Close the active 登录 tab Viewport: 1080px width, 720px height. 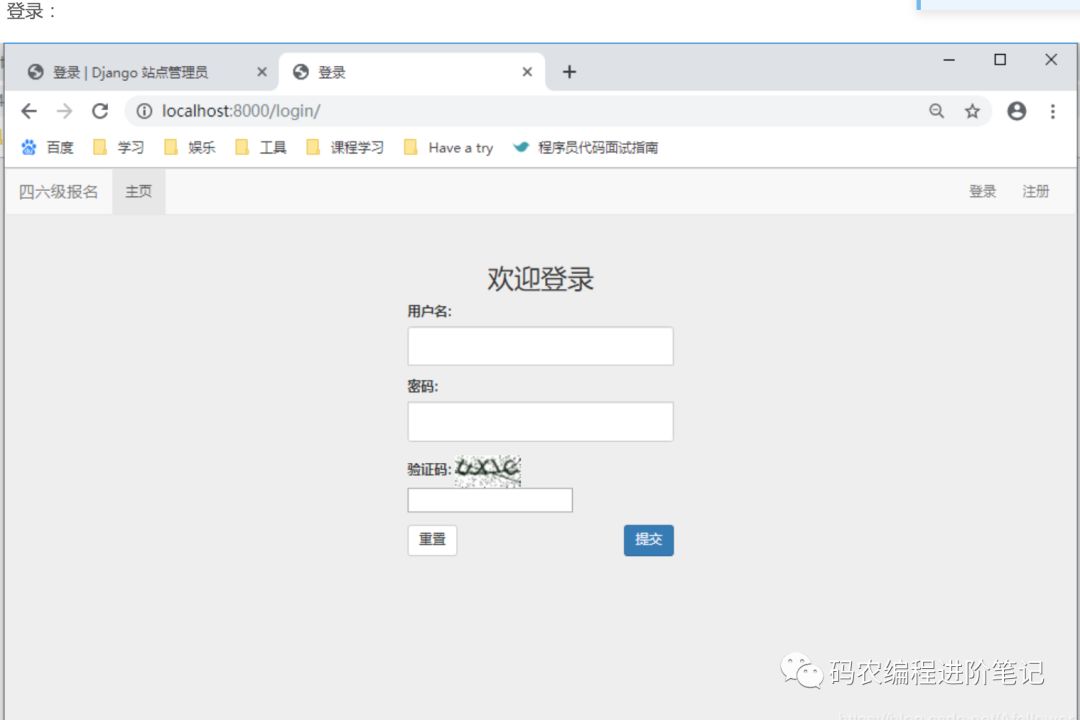(x=527, y=72)
